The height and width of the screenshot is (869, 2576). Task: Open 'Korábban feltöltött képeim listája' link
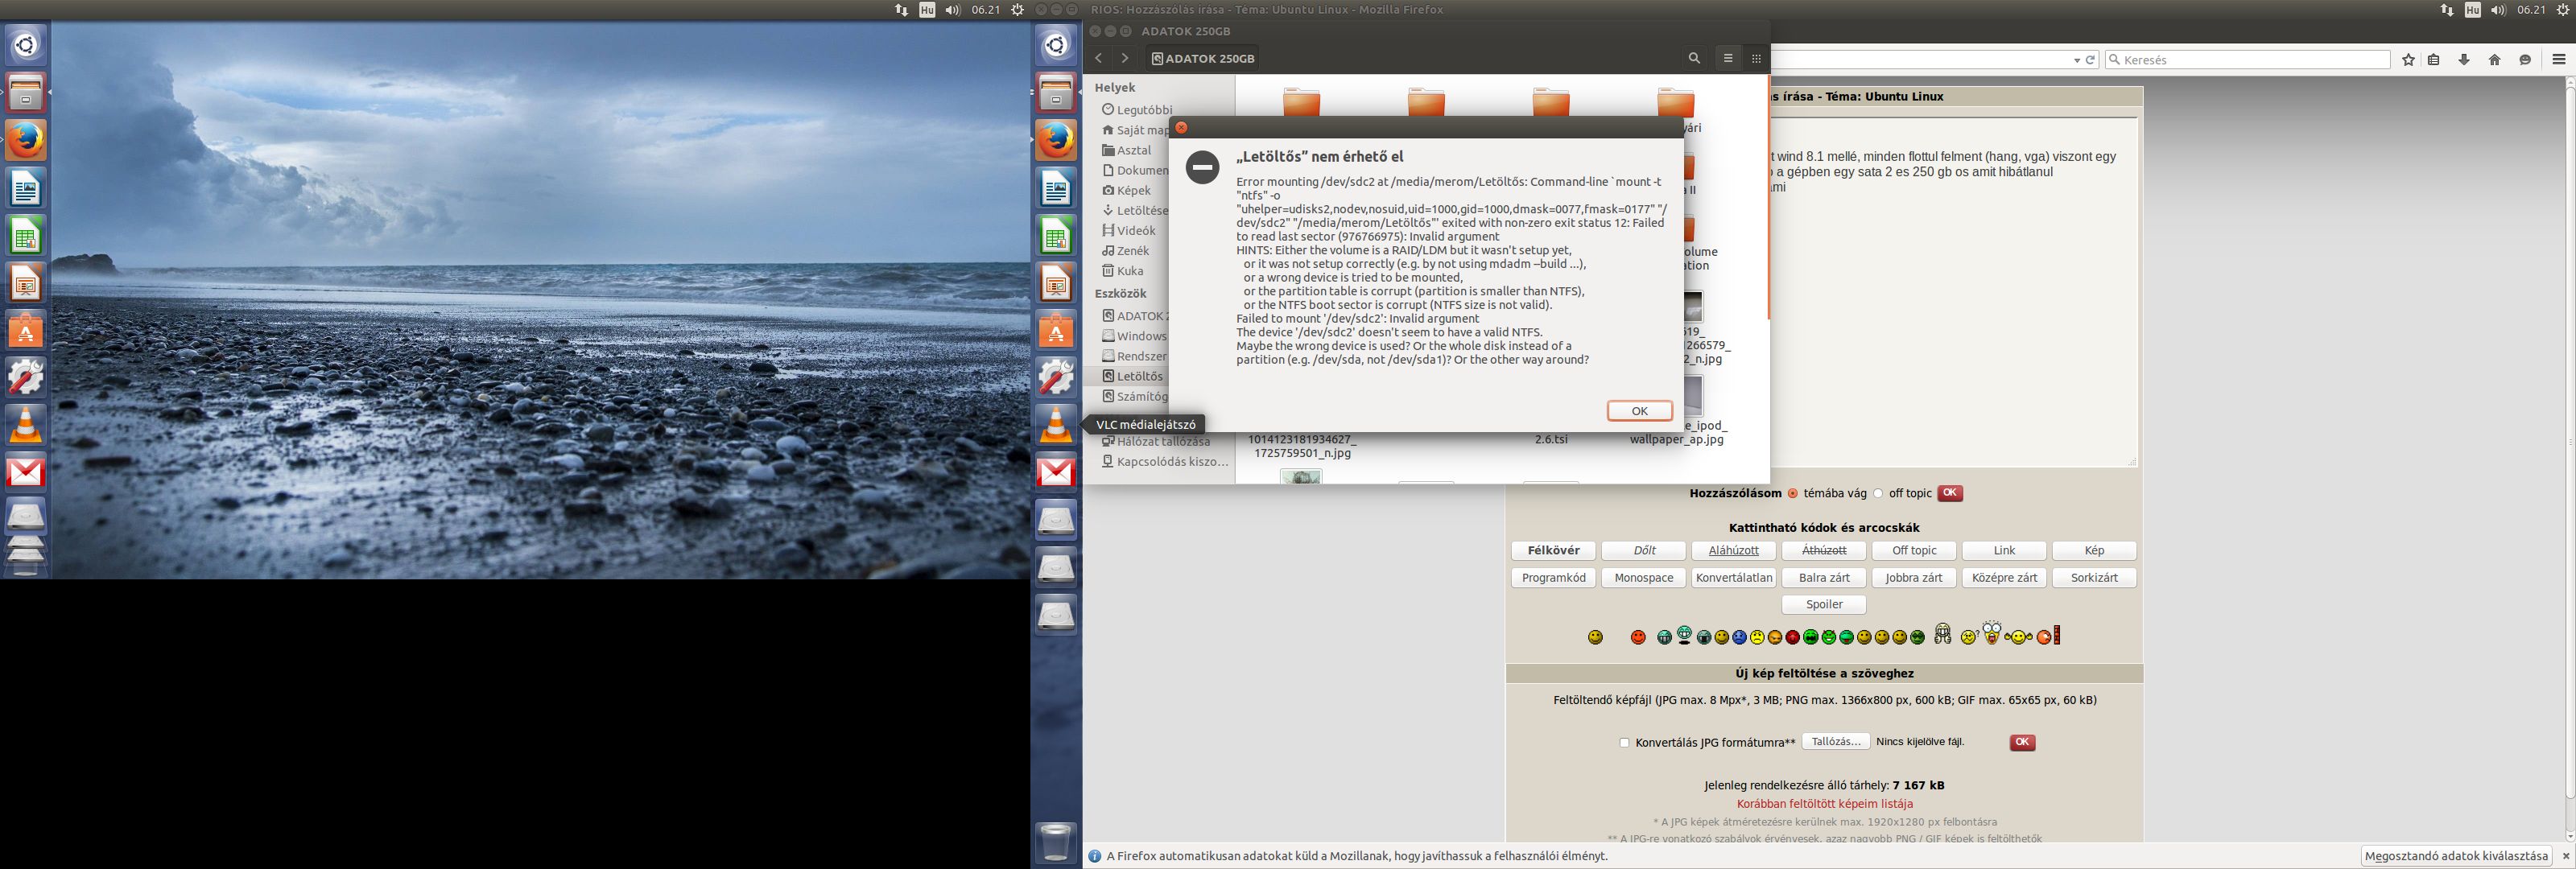point(1824,804)
